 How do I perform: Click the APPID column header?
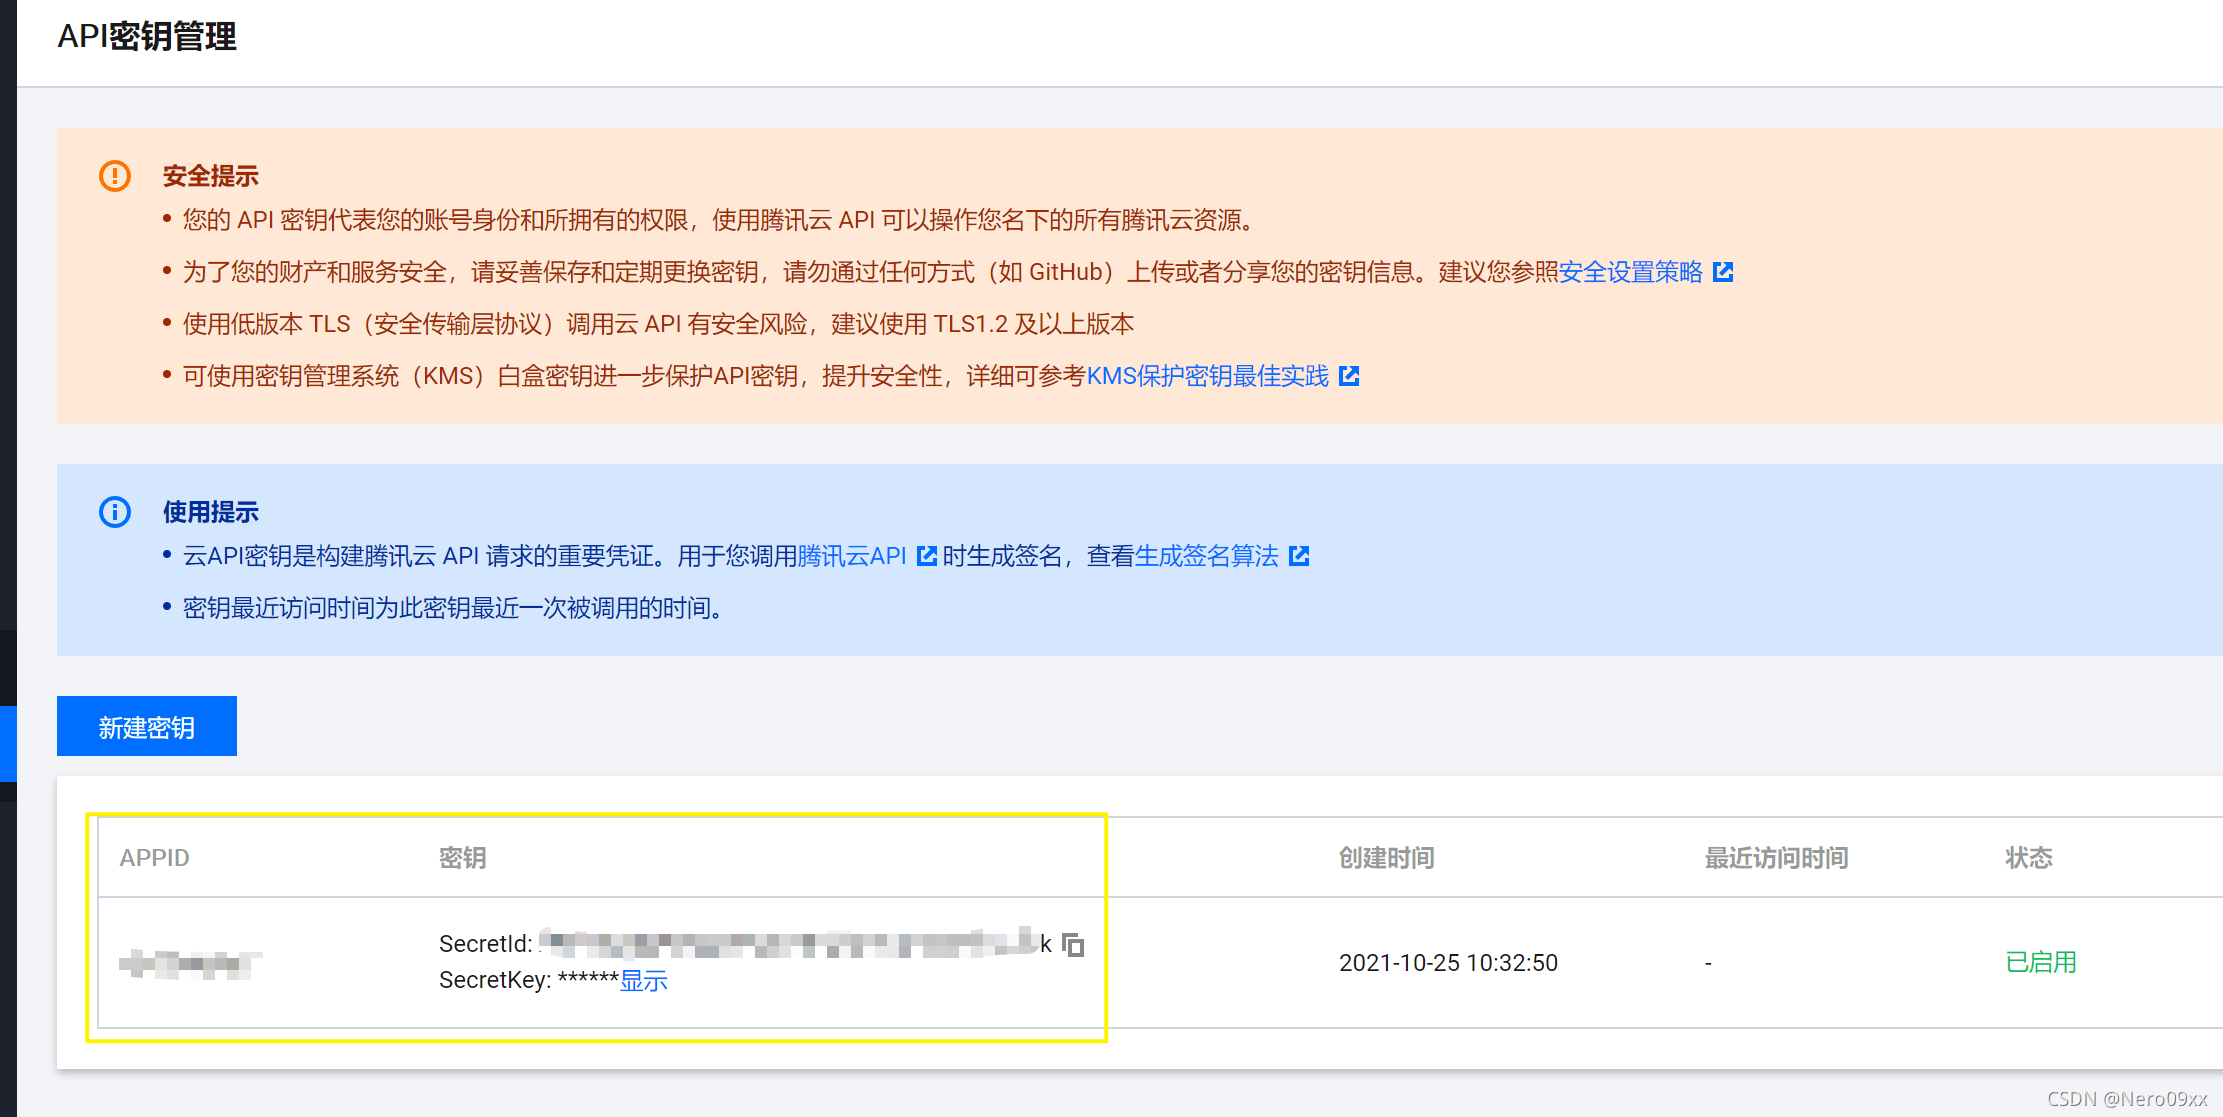[x=154, y=858]
